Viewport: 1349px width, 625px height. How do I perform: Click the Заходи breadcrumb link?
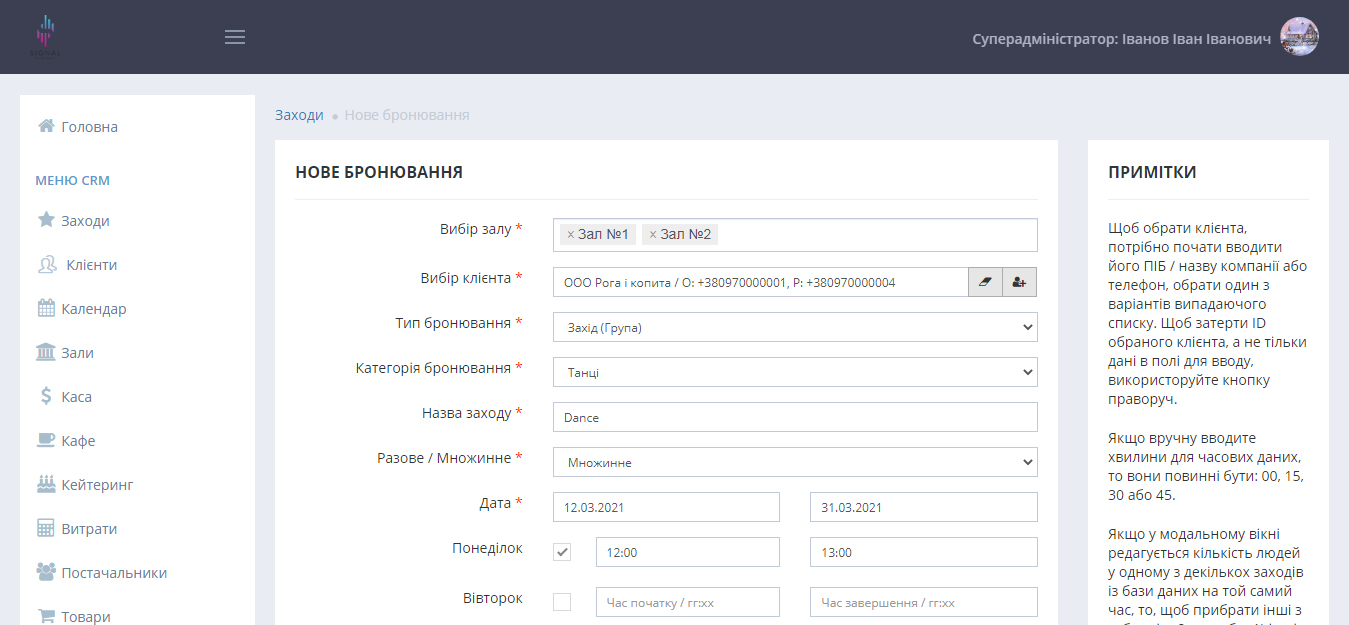tap(299, 115)
